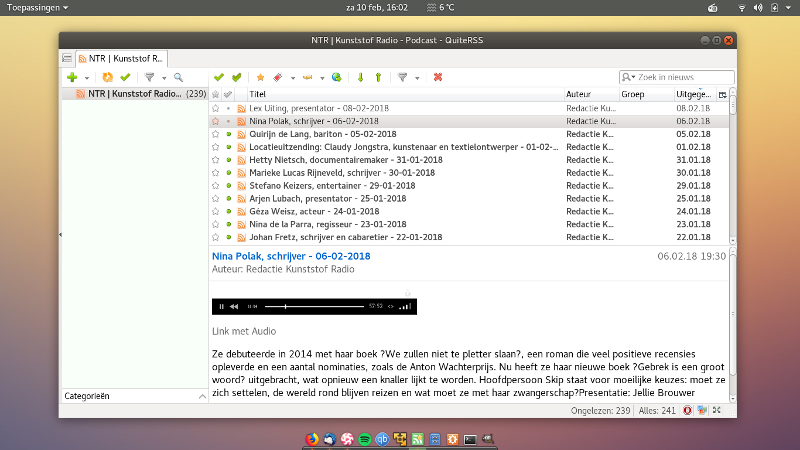The width and height of the screenshot is (800, 450).
Task: Open the share dropdown arrow
Action: click(x=322, y=78)
